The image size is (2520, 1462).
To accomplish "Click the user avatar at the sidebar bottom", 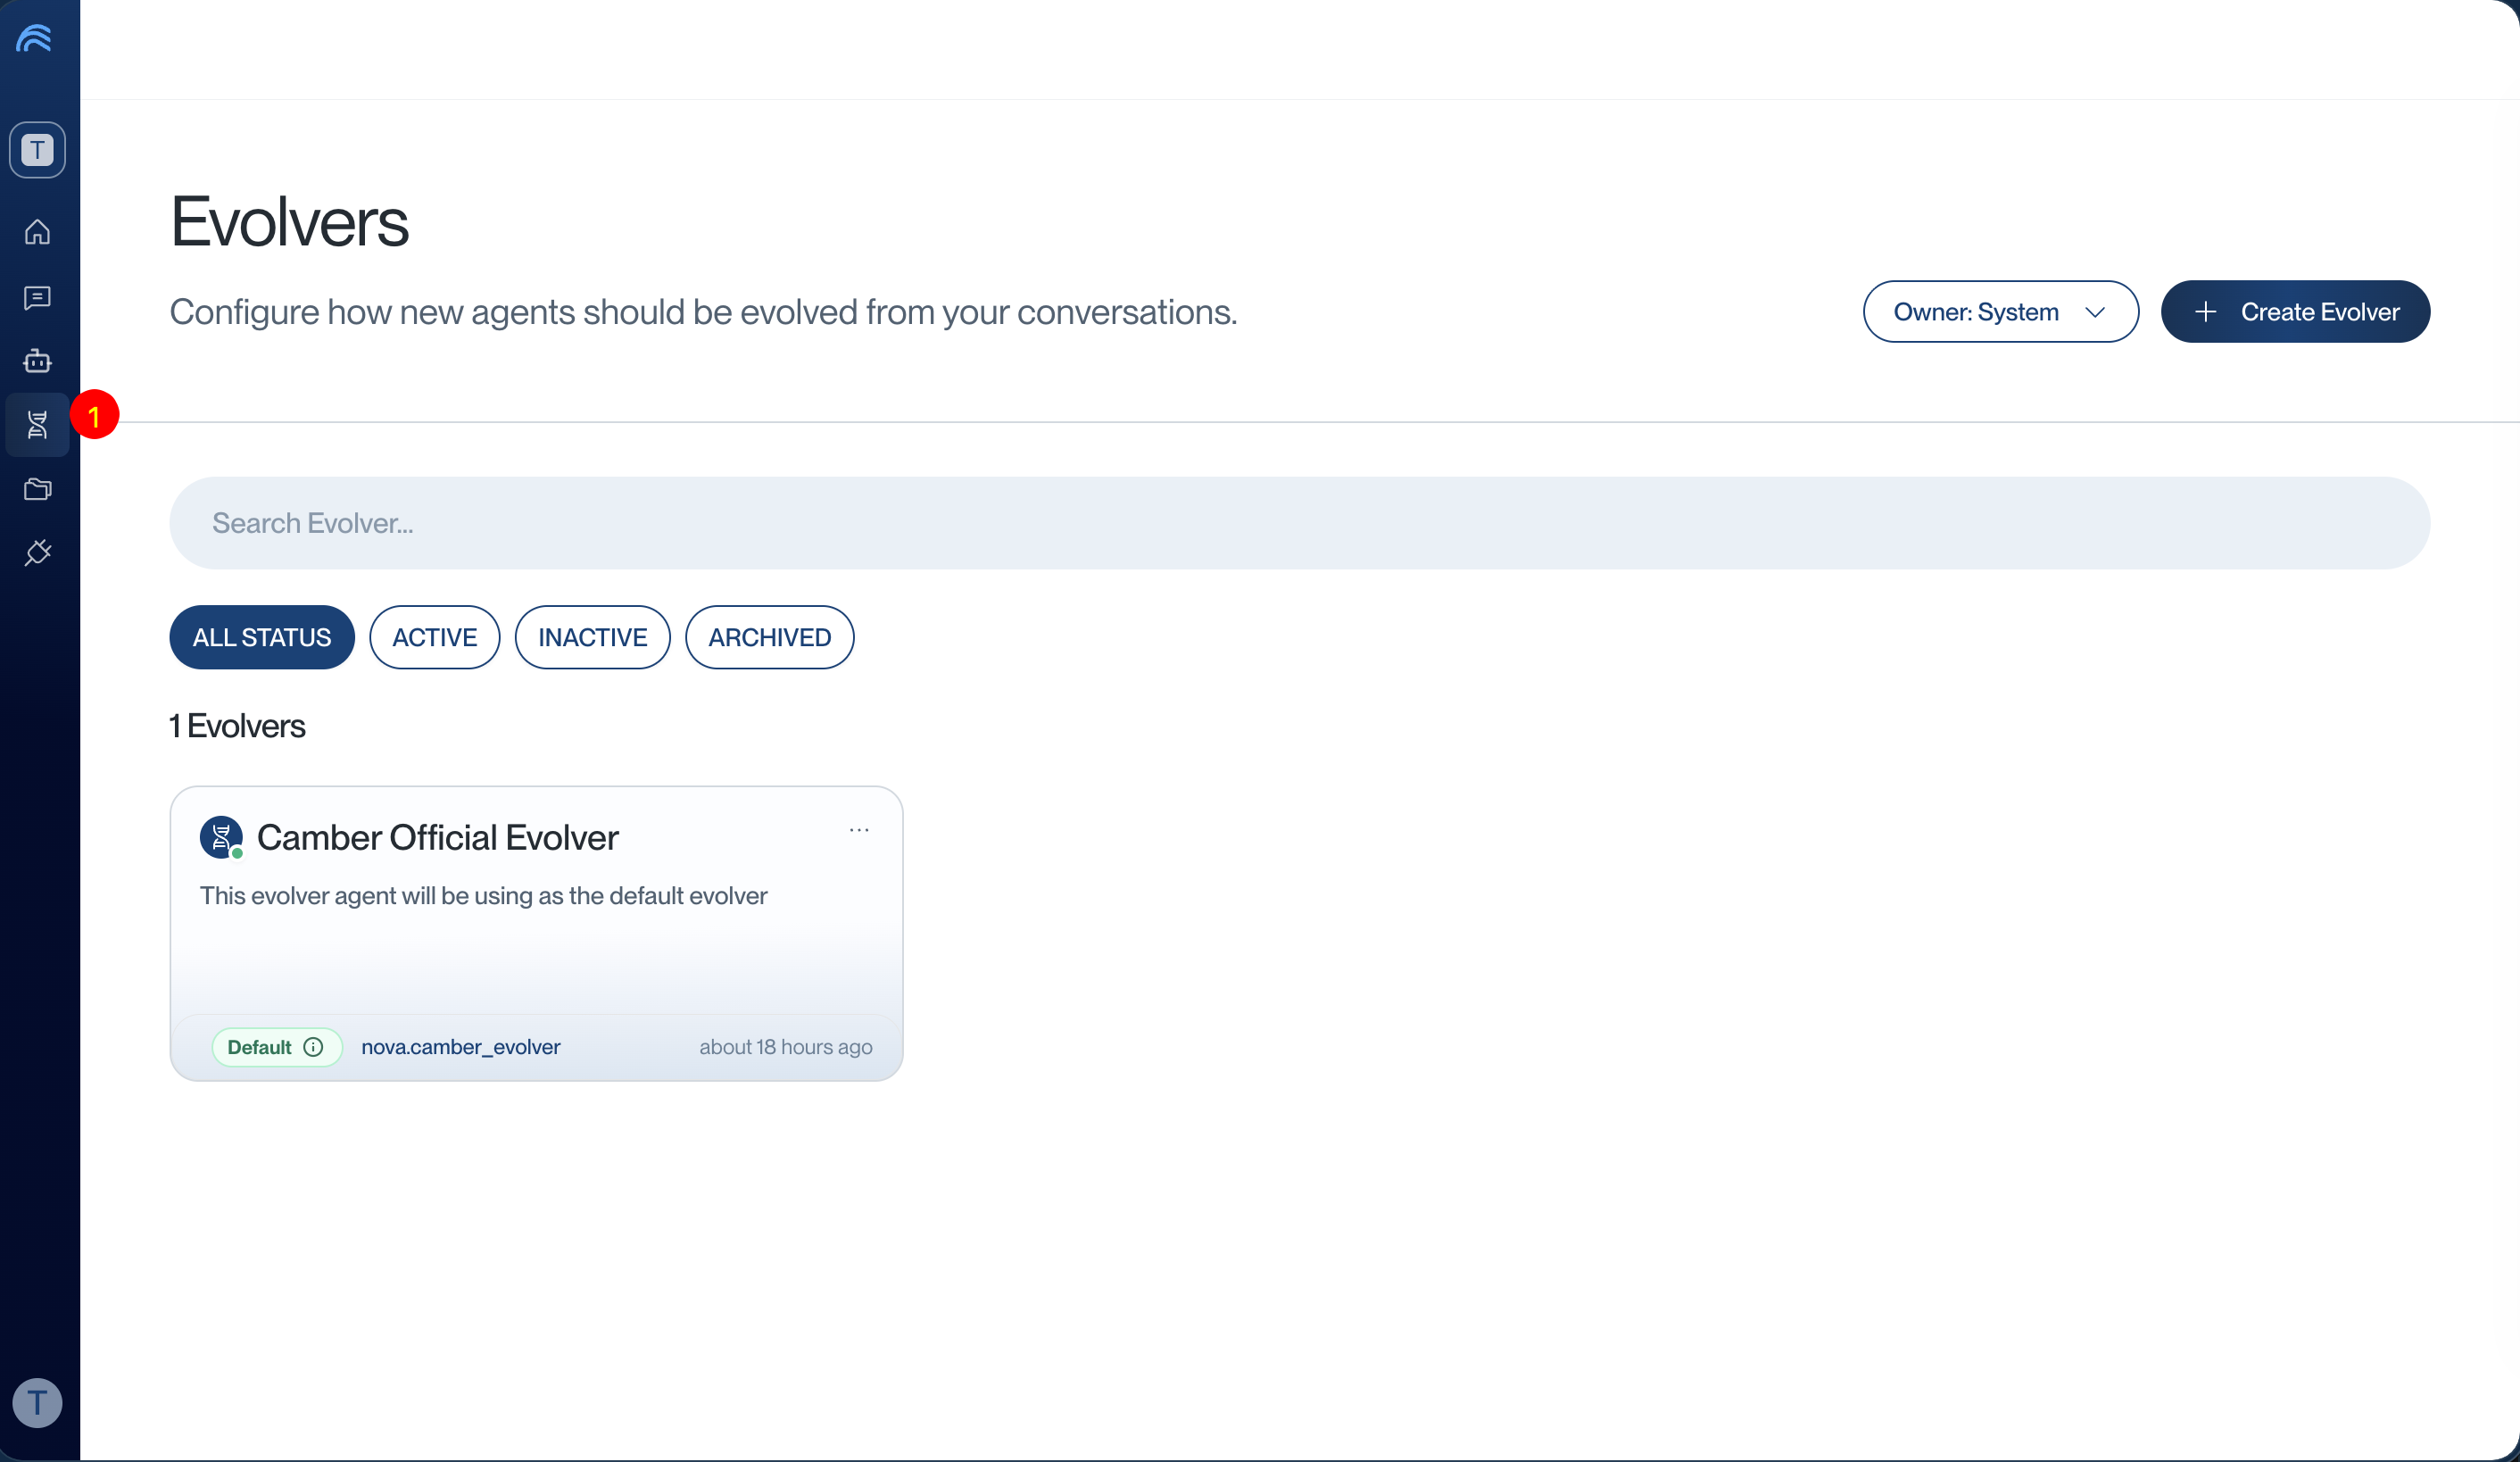I will tap(37, 1402).
